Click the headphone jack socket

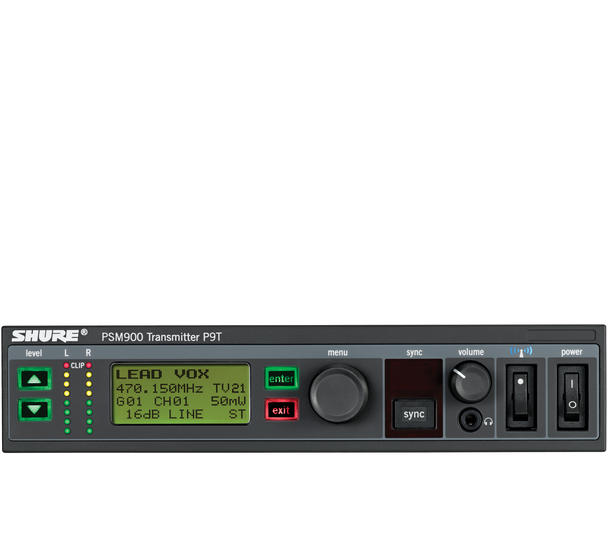[470, 420]
